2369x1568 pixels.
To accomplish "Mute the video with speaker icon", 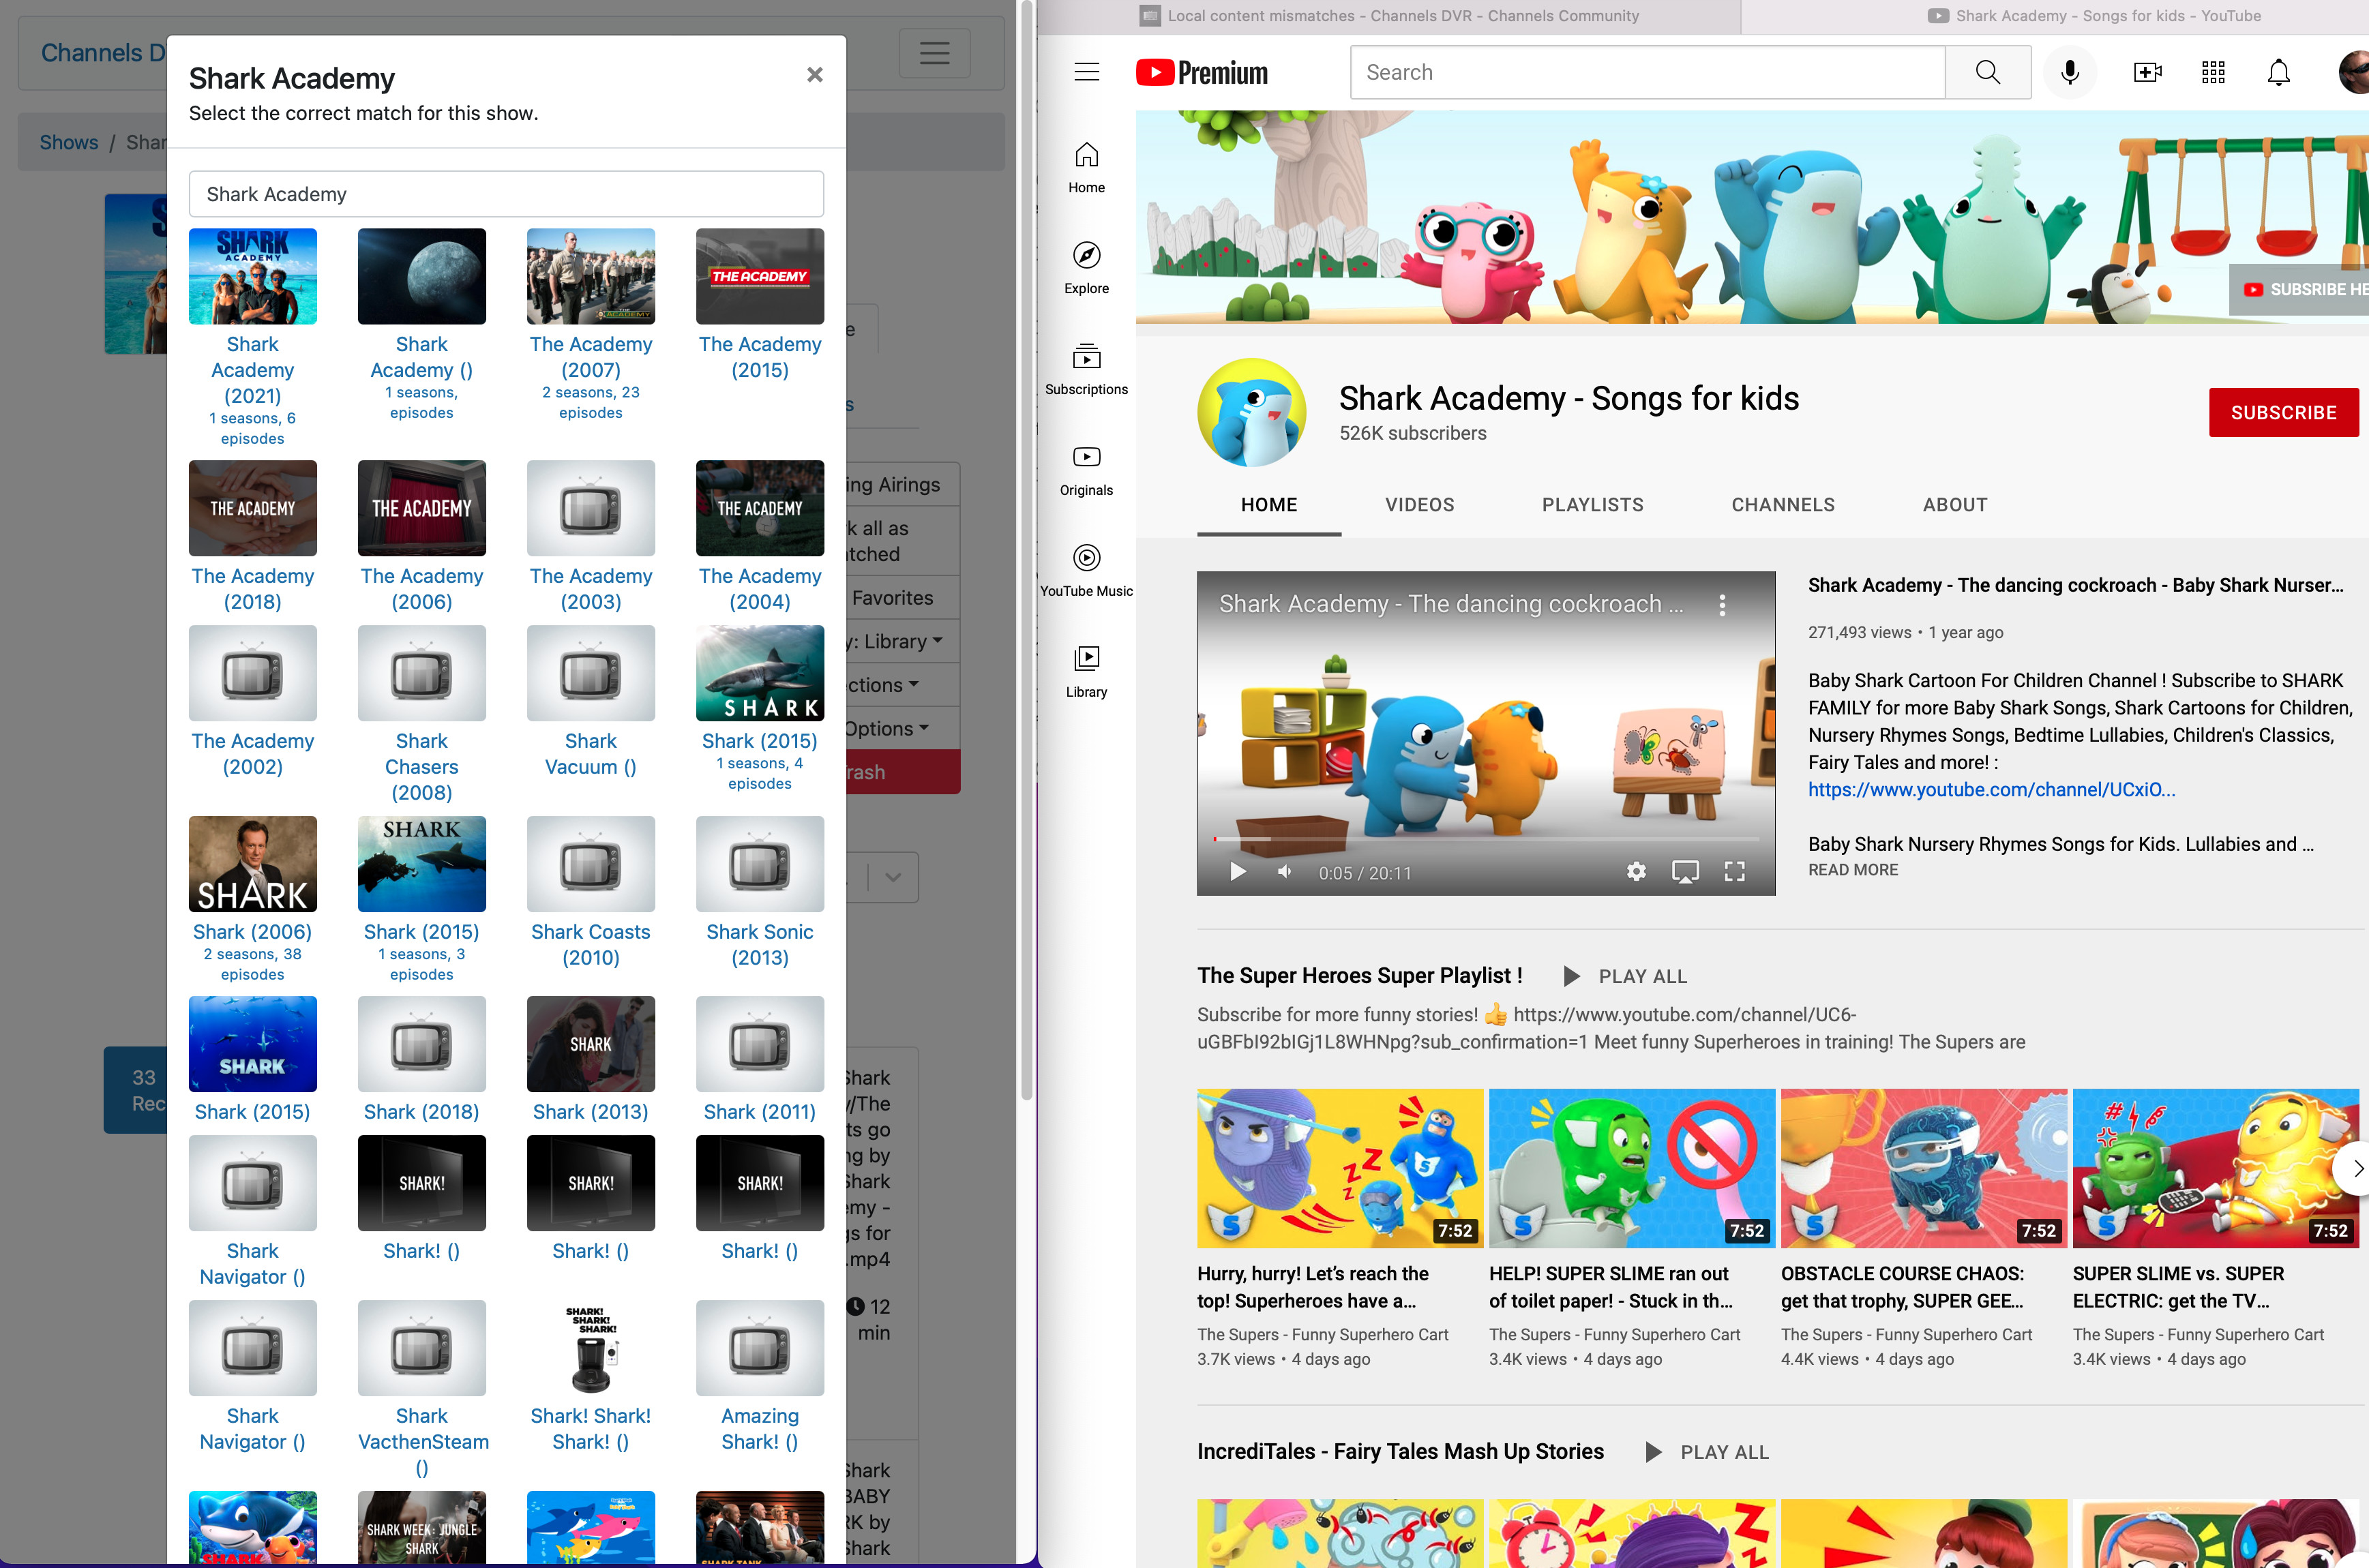I will tap(1285, 872).
